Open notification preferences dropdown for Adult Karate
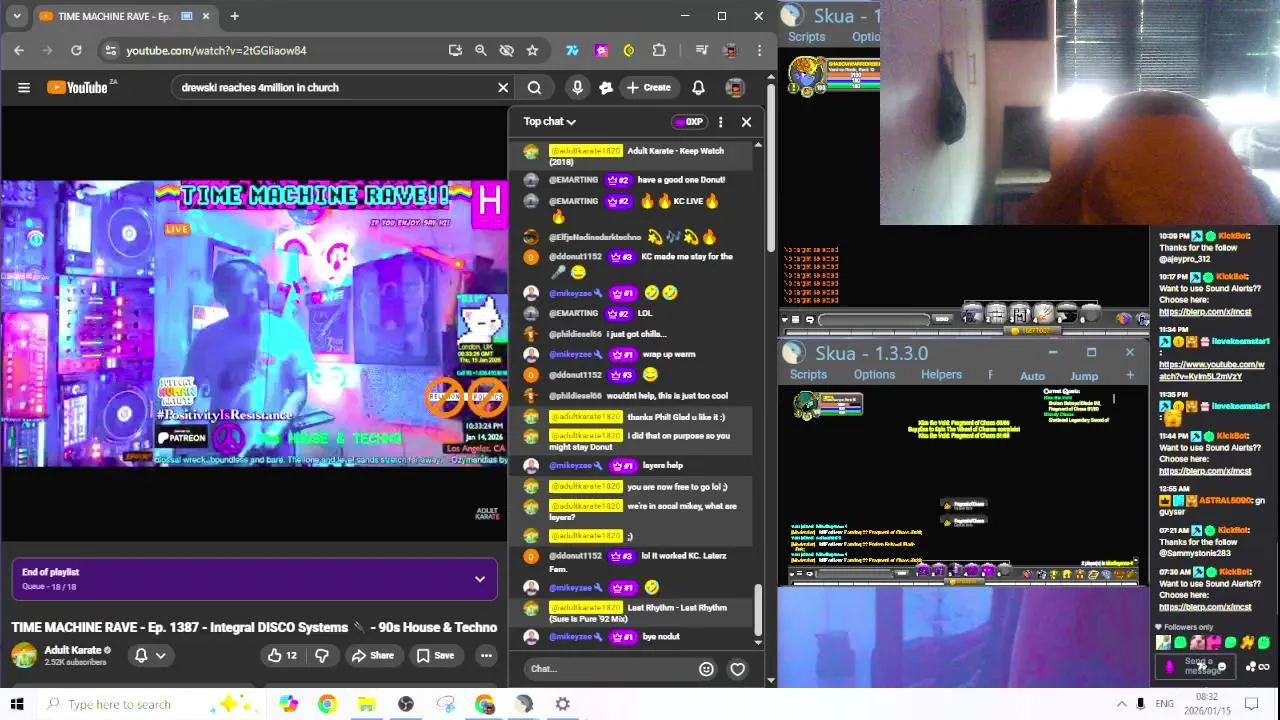Screen dimensions: 1280x720 (x=150, y=655)
